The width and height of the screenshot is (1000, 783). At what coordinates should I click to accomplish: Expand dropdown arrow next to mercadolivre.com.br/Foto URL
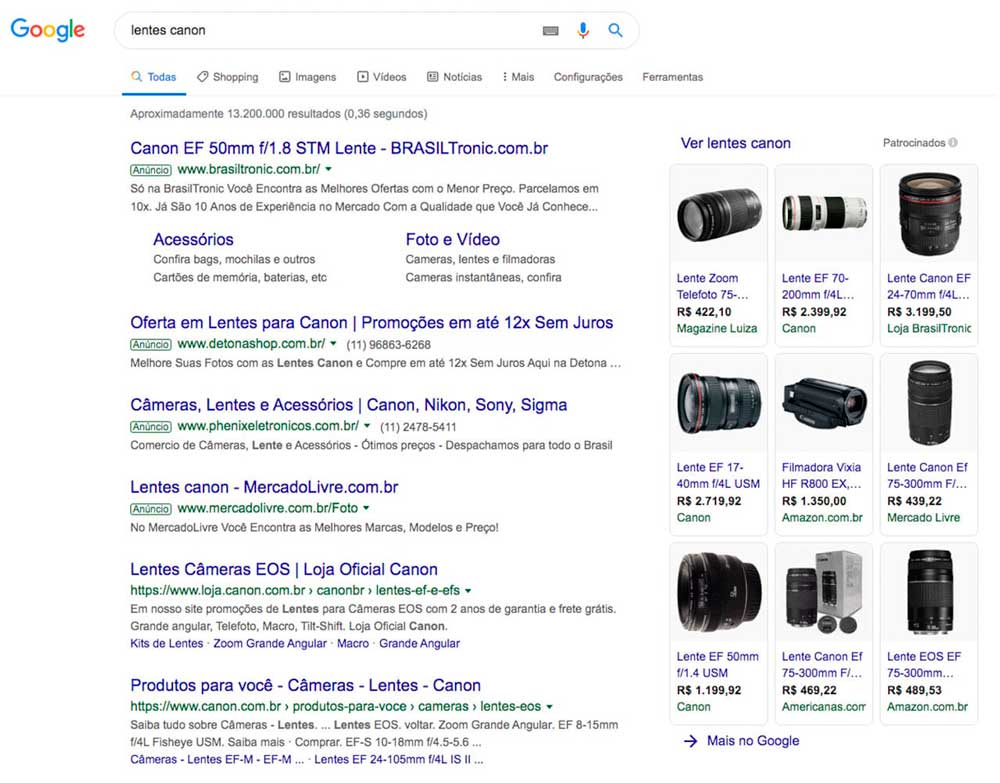[366, 508]
